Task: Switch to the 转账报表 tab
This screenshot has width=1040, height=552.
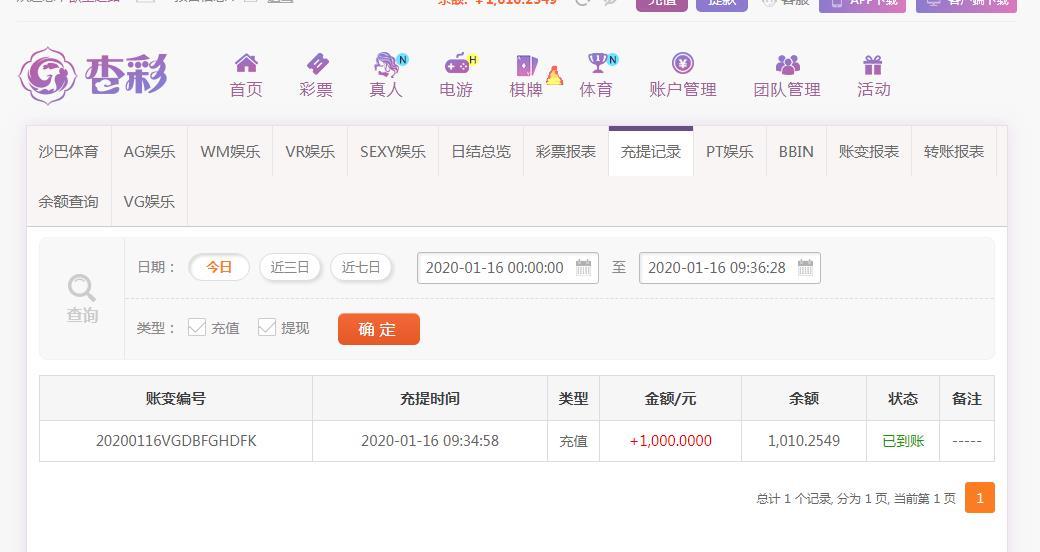Action: (954, 151)
